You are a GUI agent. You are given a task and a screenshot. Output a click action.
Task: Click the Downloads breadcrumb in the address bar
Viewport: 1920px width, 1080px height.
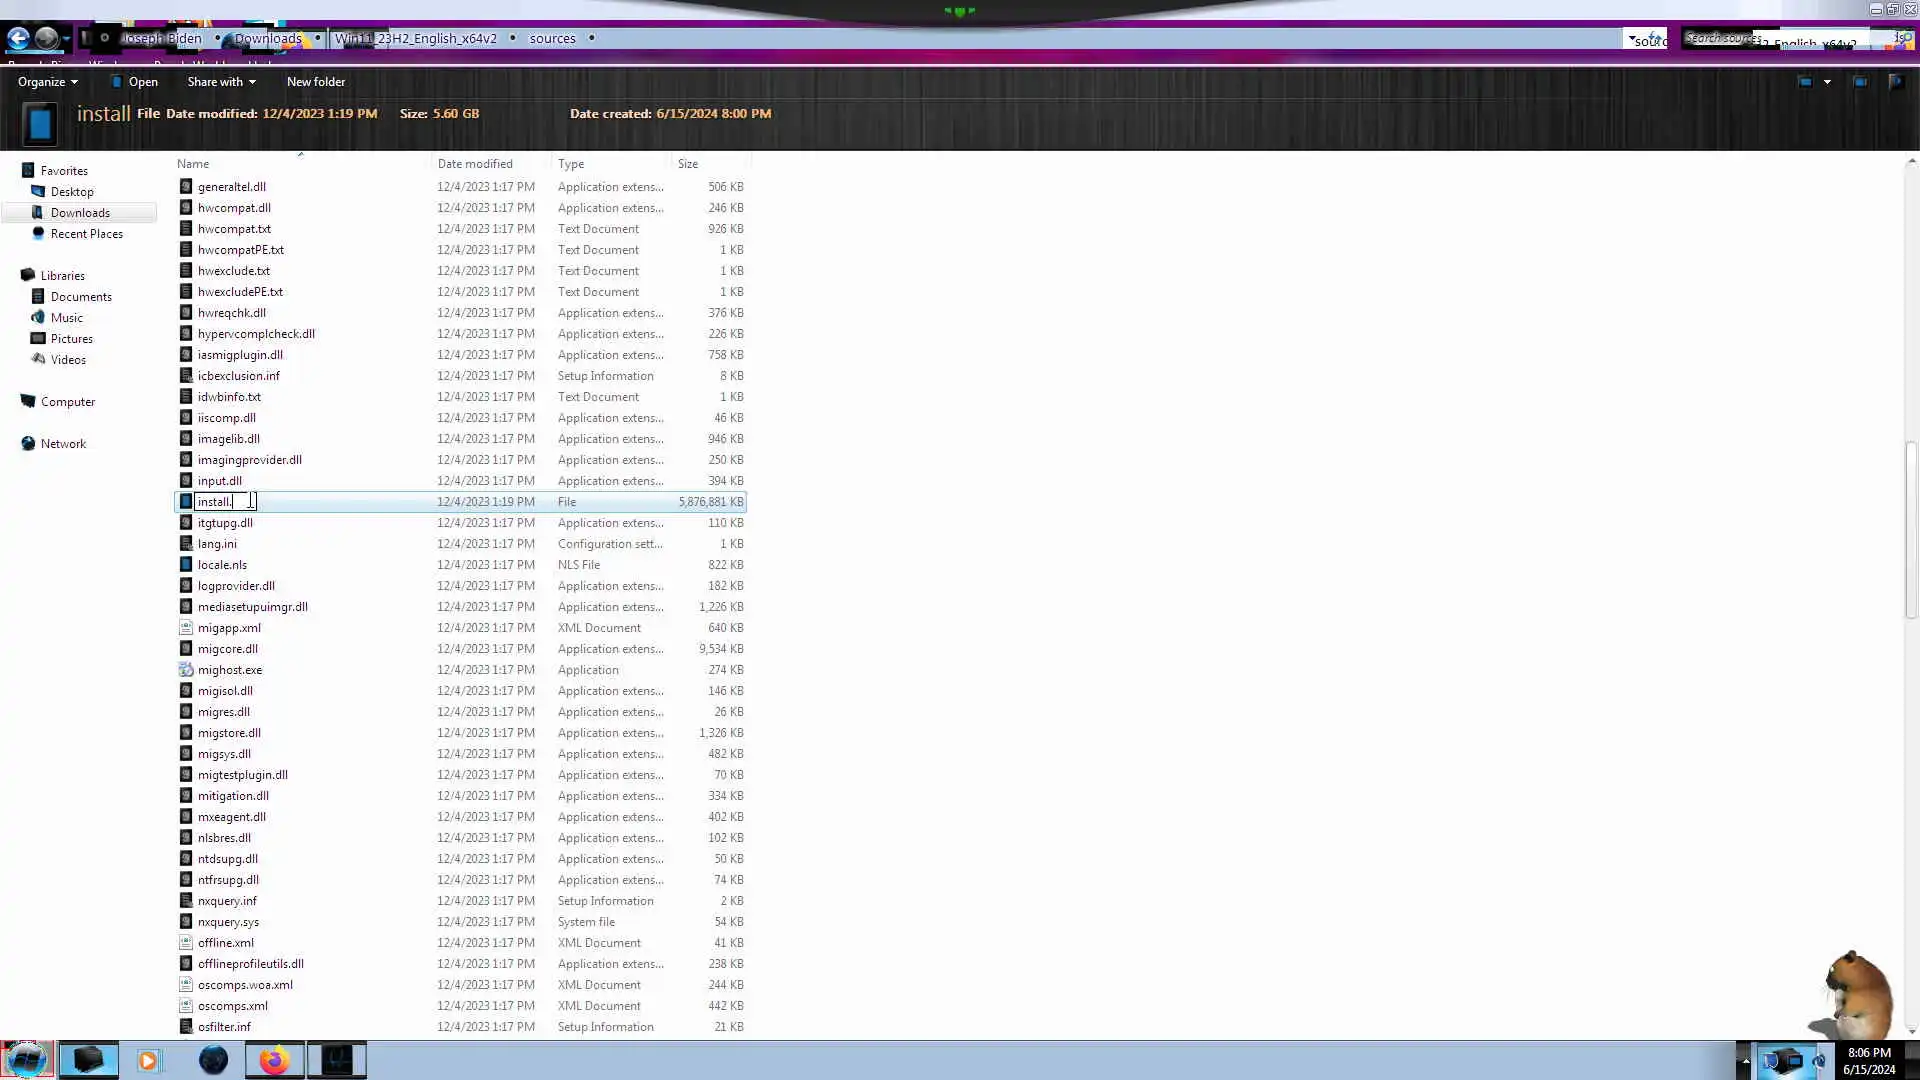click(267, 39)
